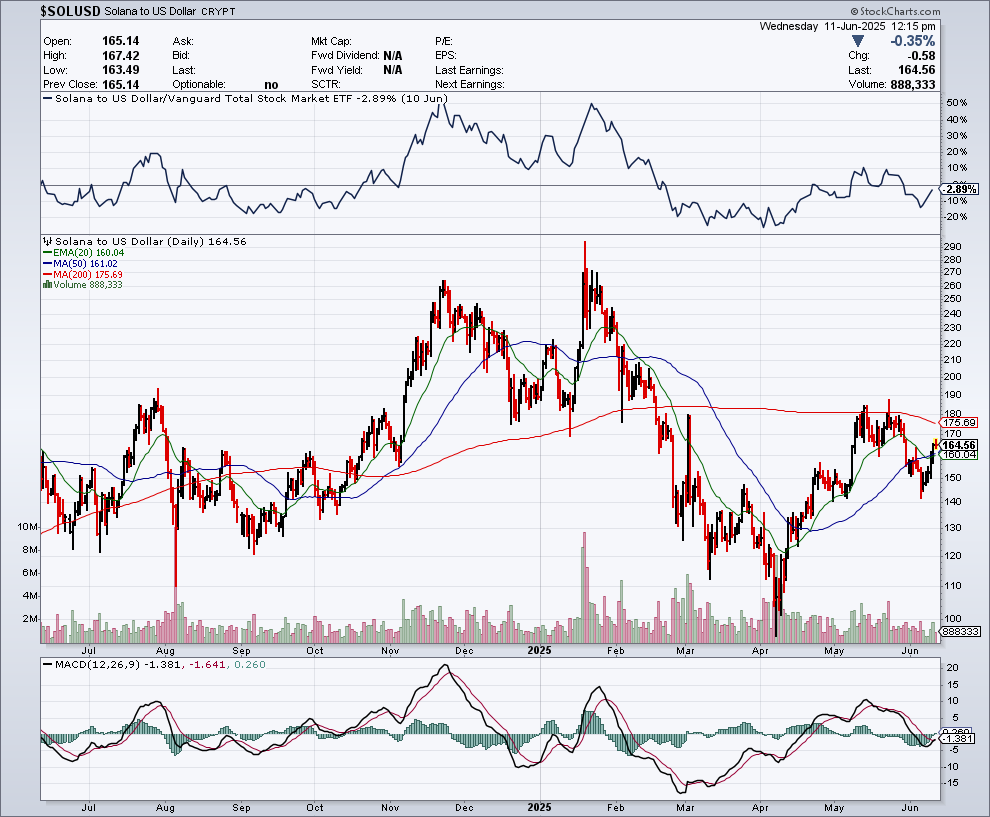Viewport: 990px width, 817px height.
Task: Click the EMA(20) 160.04 legend entry
Action: [88, 253]
